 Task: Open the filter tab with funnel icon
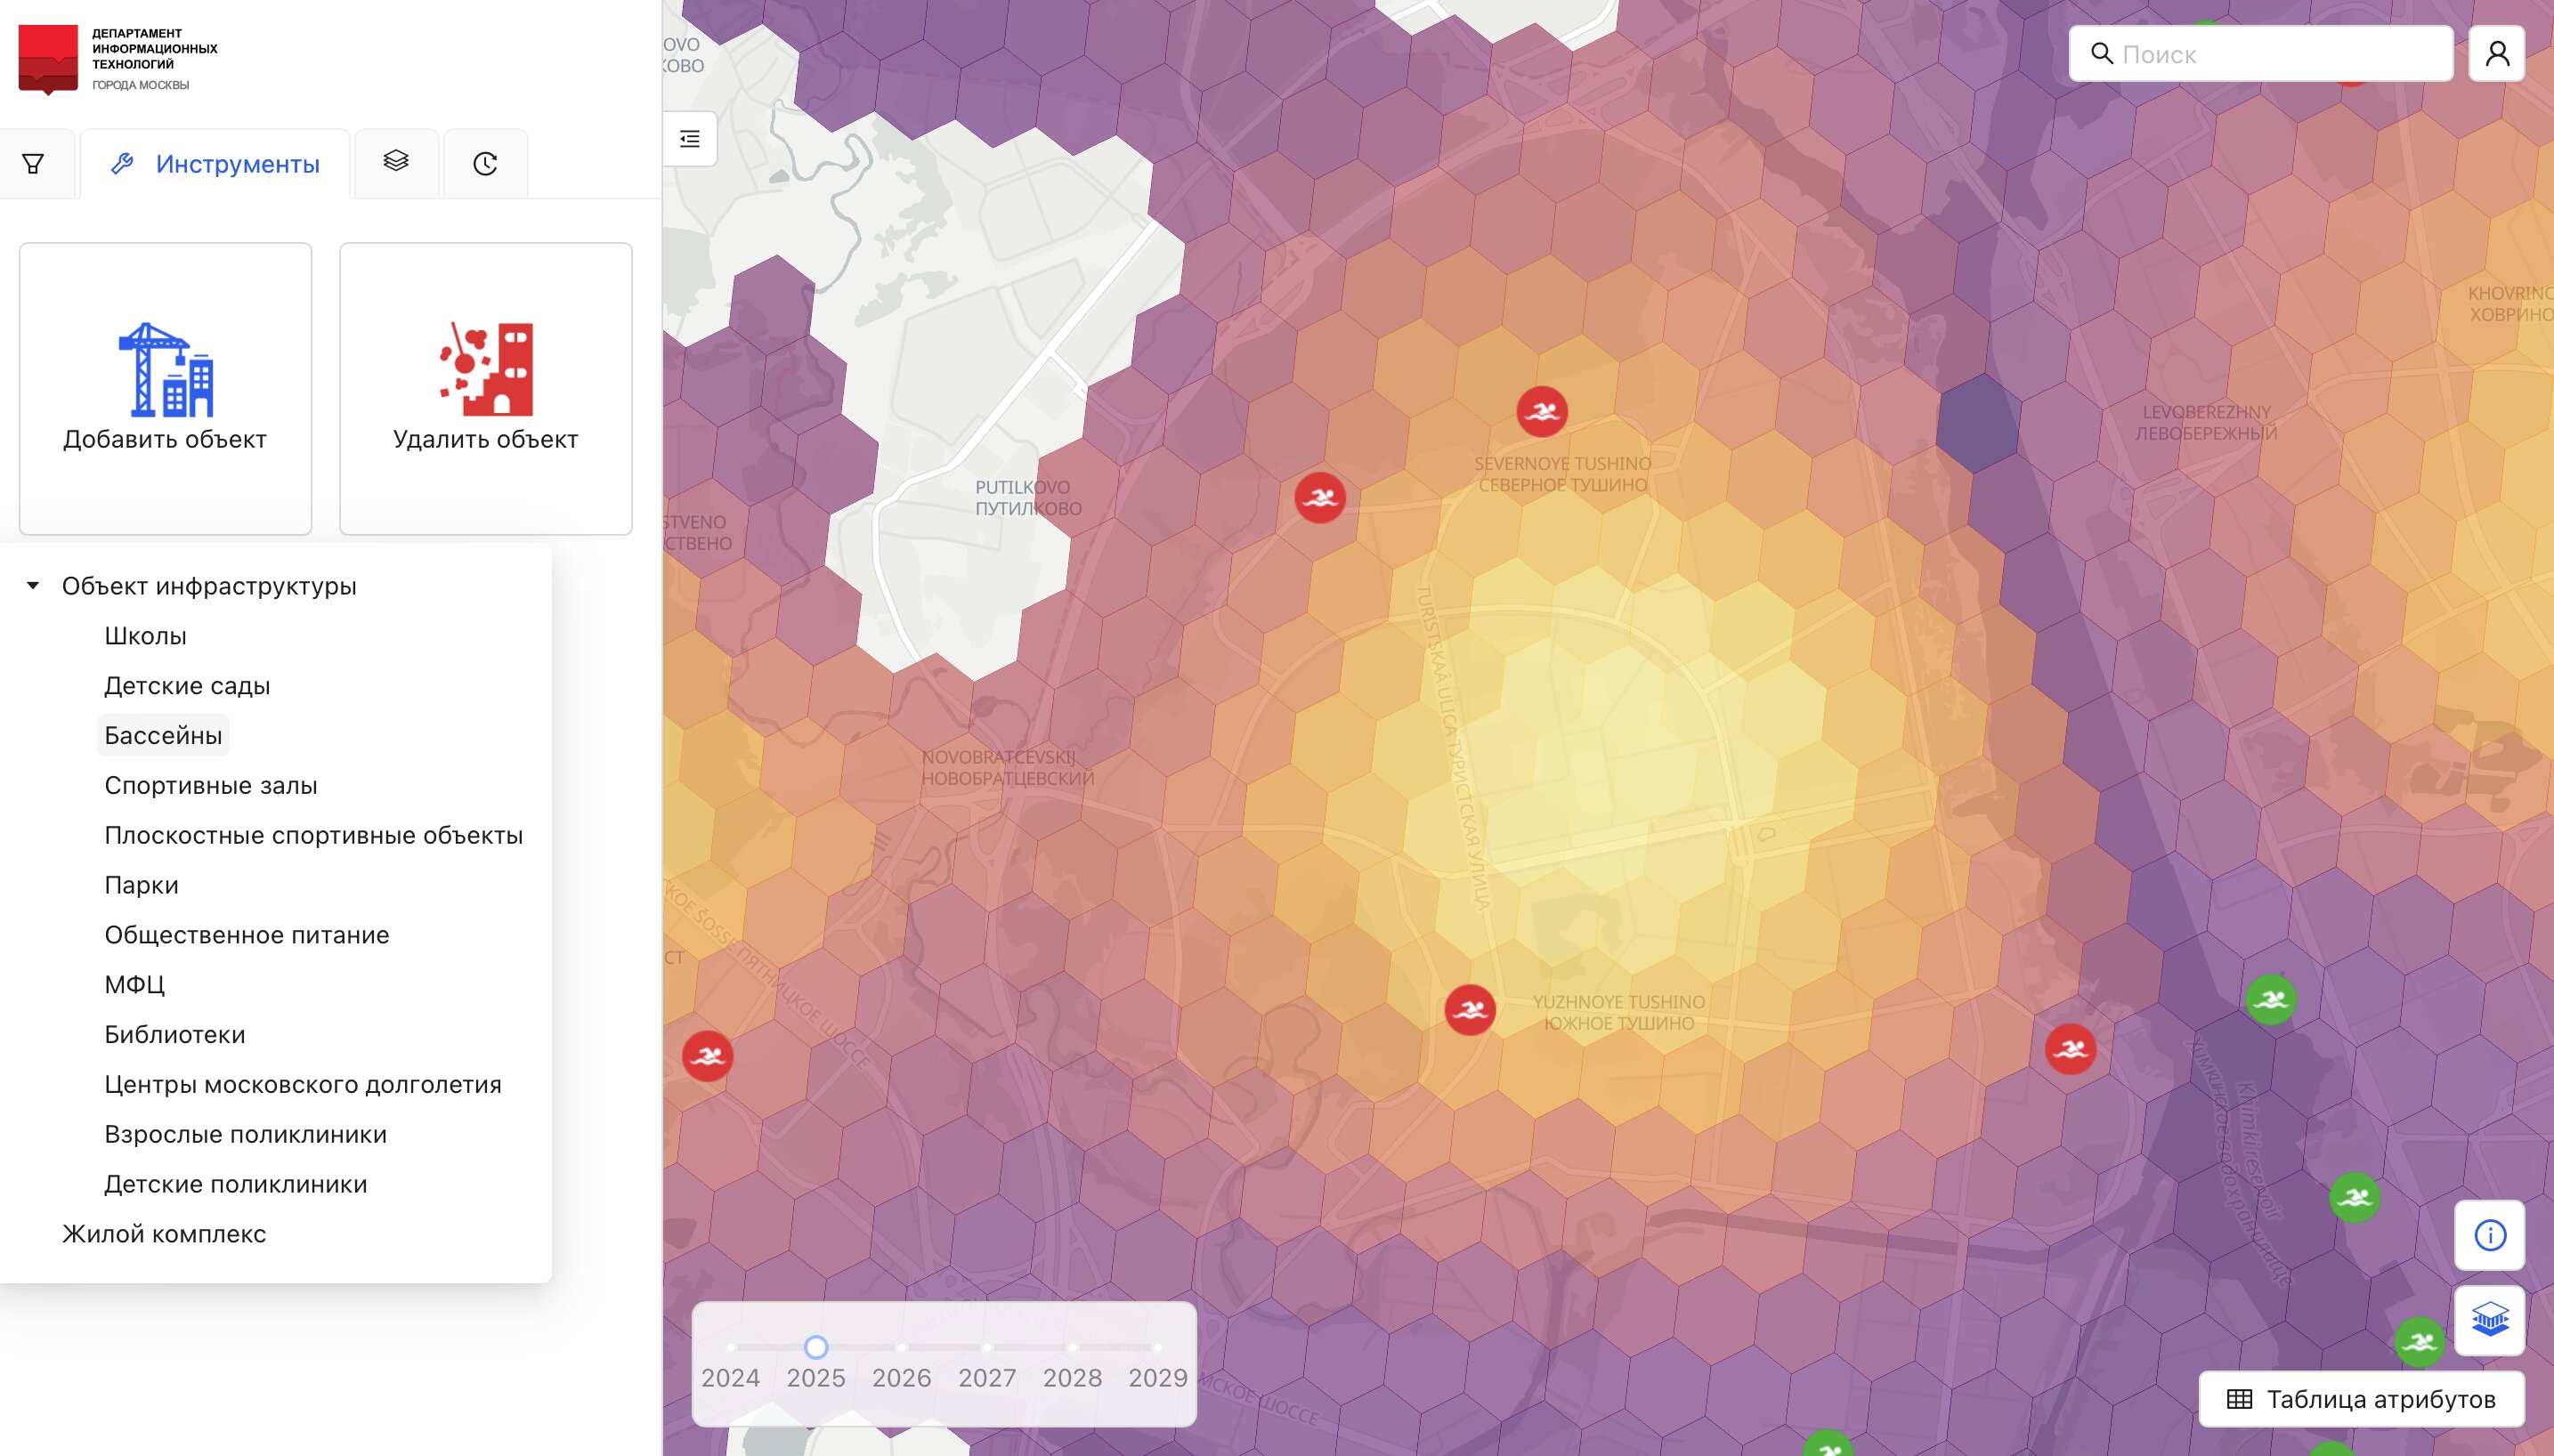33,163
